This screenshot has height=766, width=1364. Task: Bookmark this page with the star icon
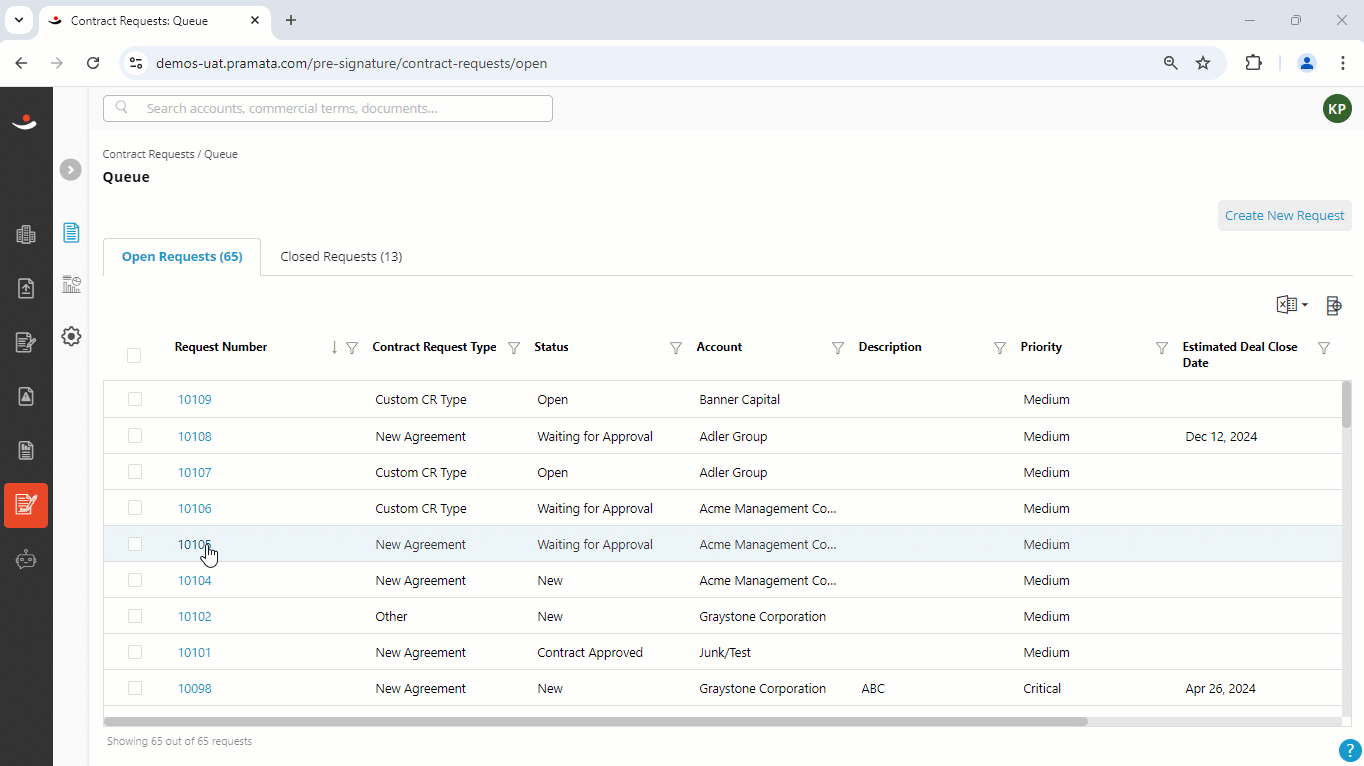point(1203,63)
